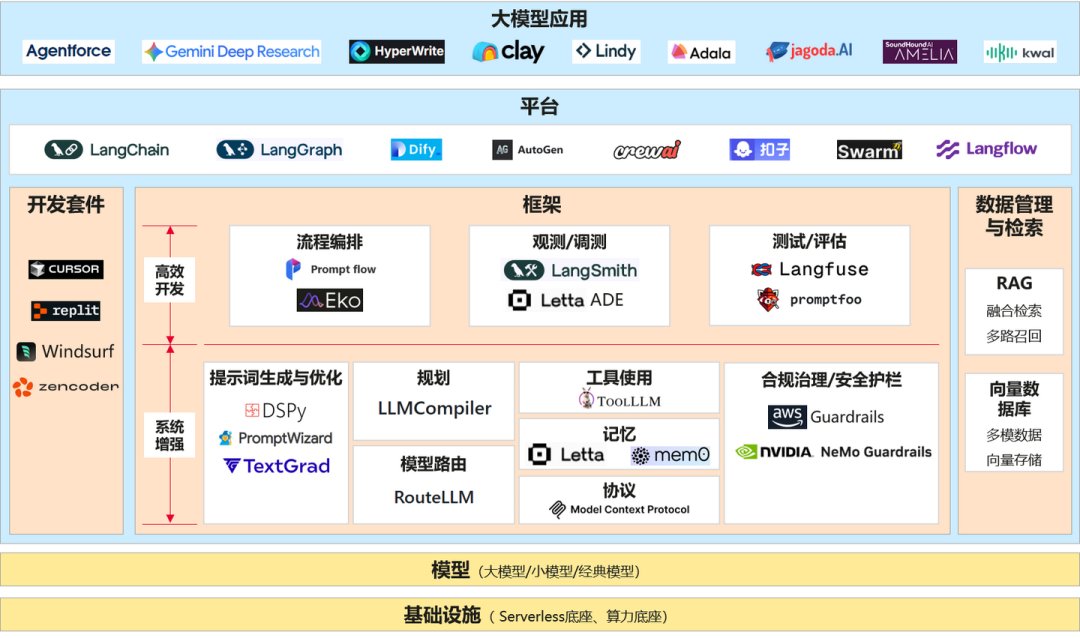Screen dimensions: 1080x638
Task: Click the LangGraph logo
Action: pos(279,150)
